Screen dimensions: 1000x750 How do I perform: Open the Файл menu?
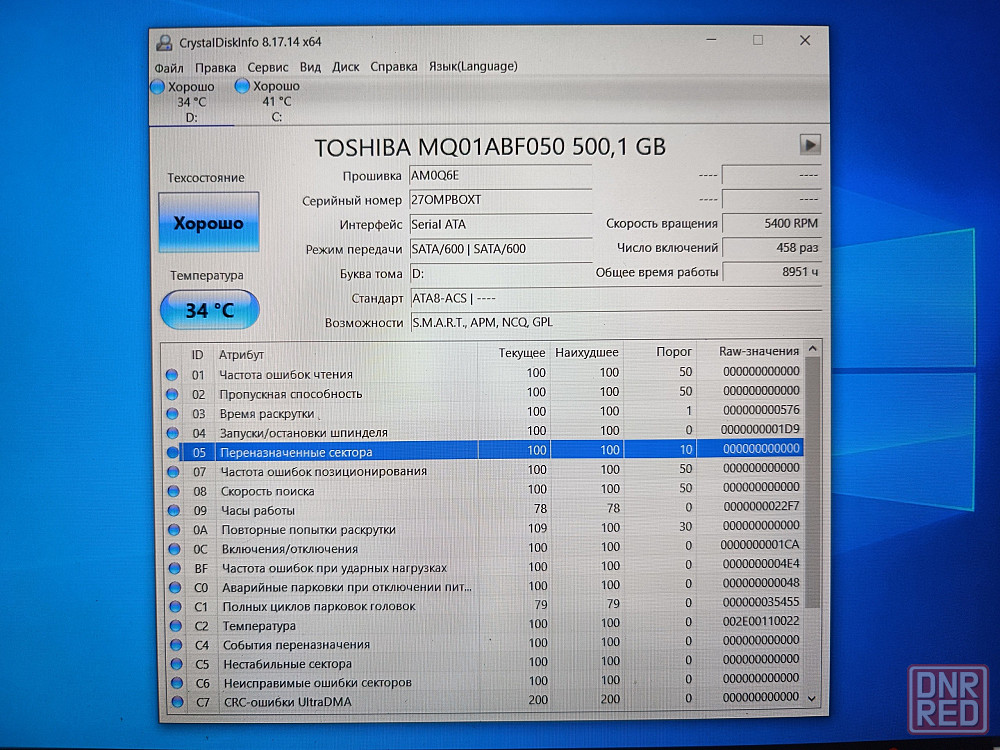click(x=168, y=67)
